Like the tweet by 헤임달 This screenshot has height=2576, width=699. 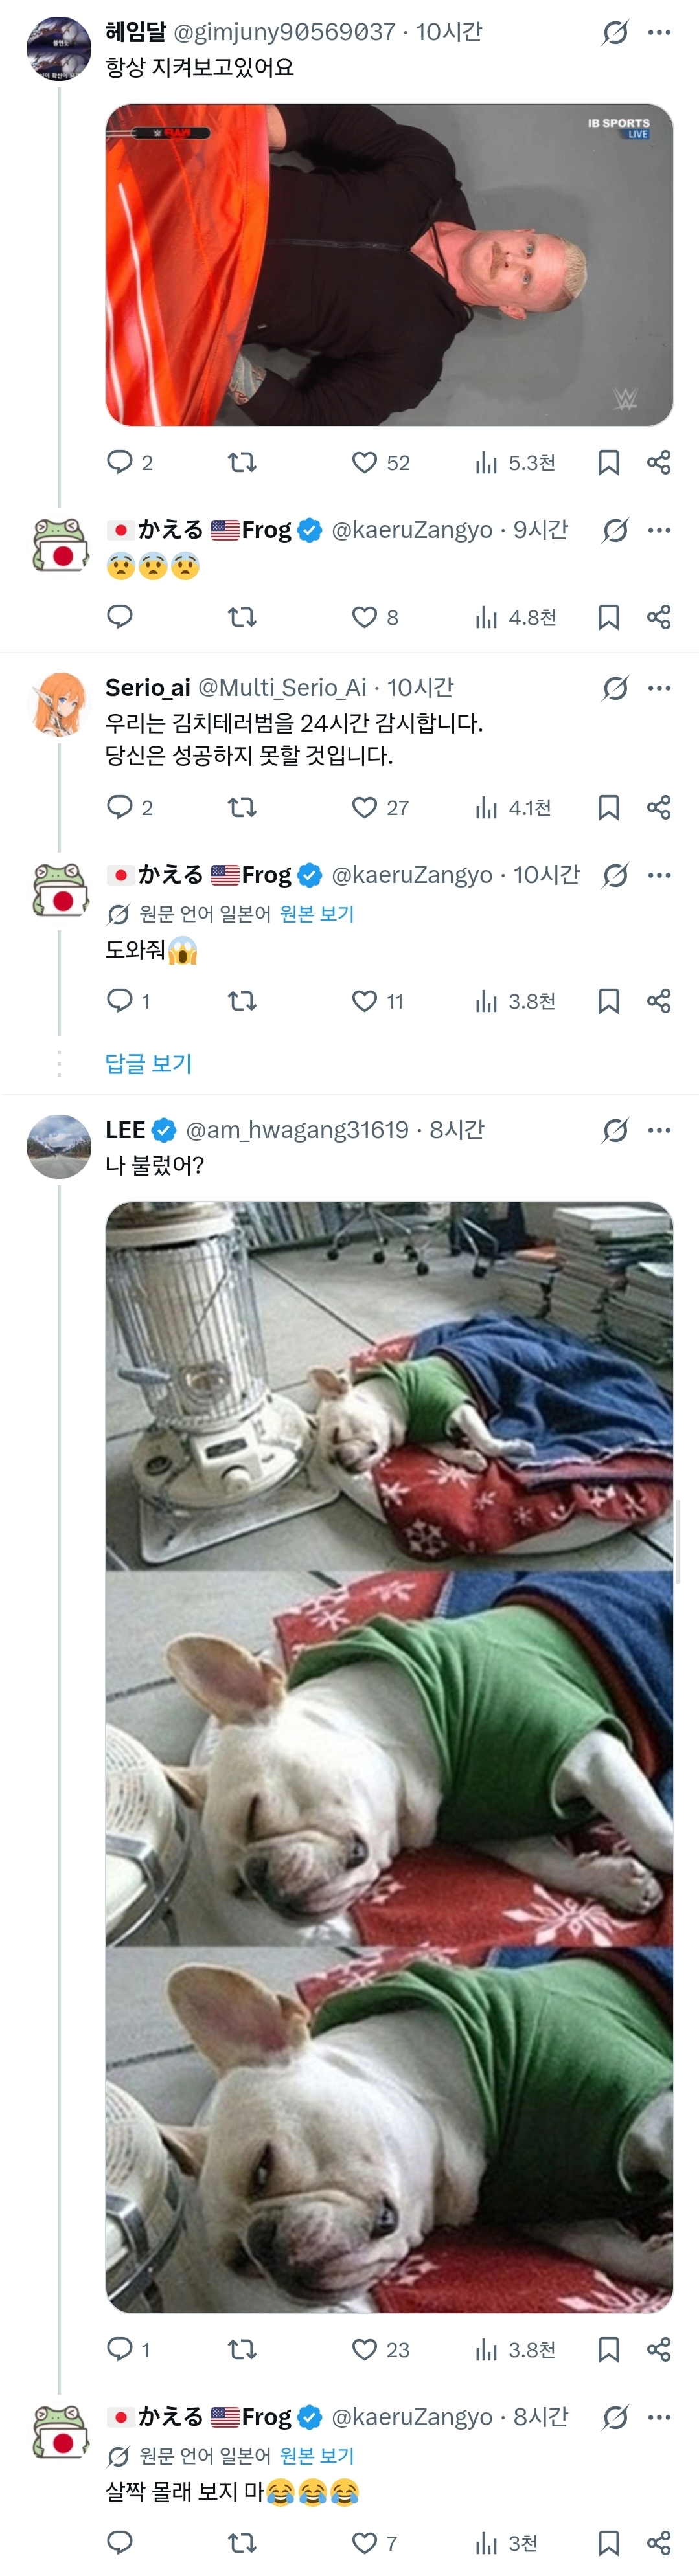click(365, 462)
